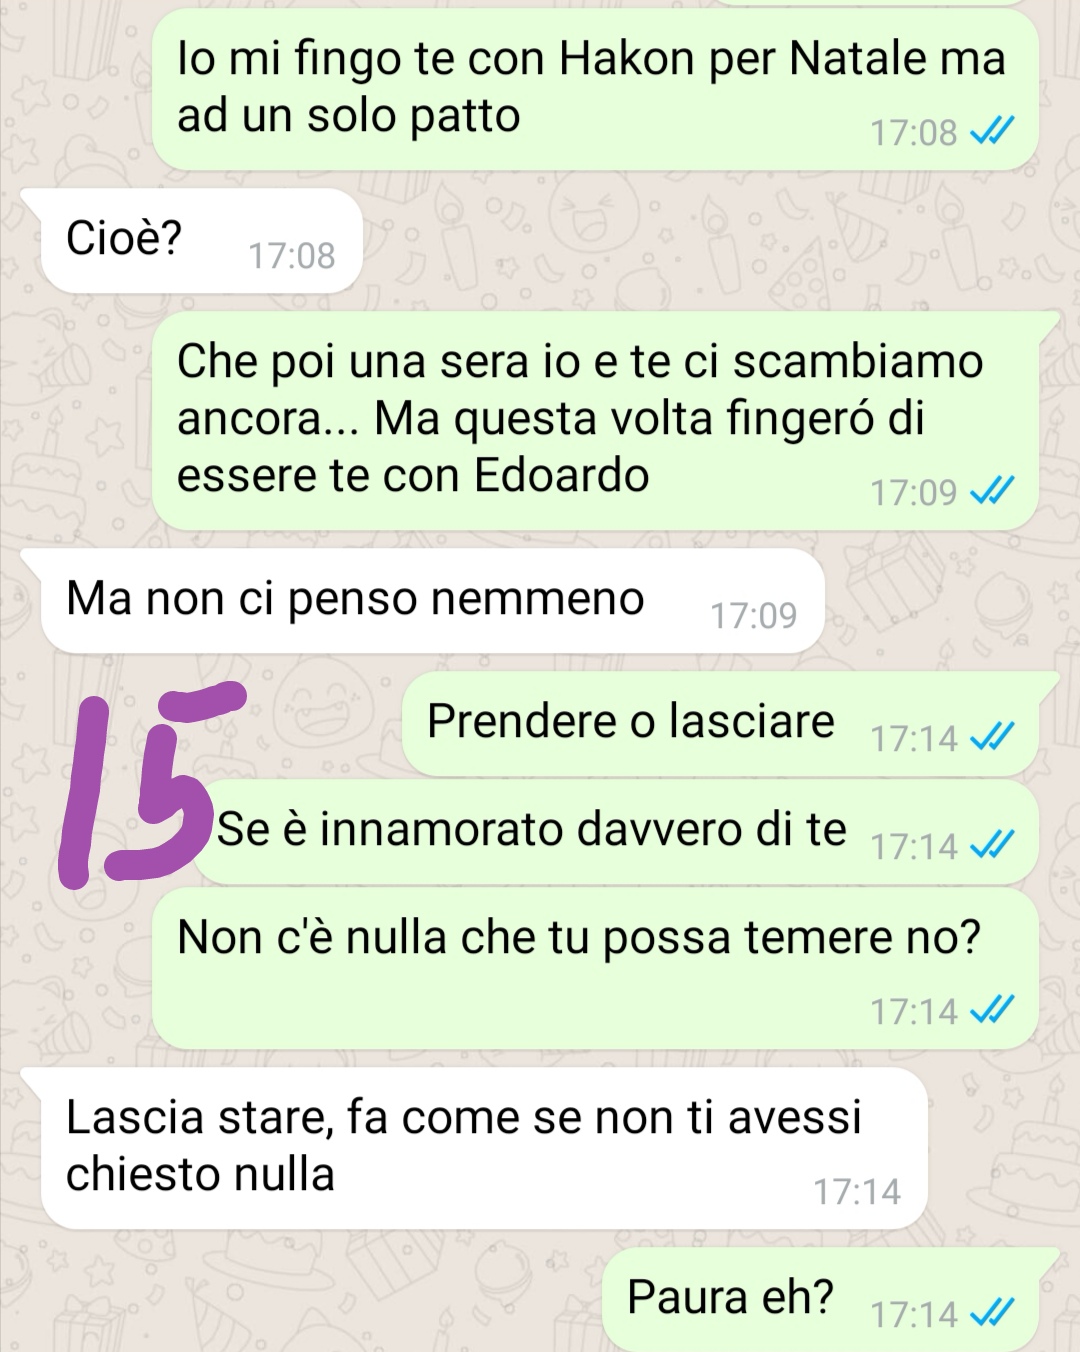Click read ticks on the 'Hakon per Natale' message
Viewport: 1080px width, 1352px height.
(993, 130)
